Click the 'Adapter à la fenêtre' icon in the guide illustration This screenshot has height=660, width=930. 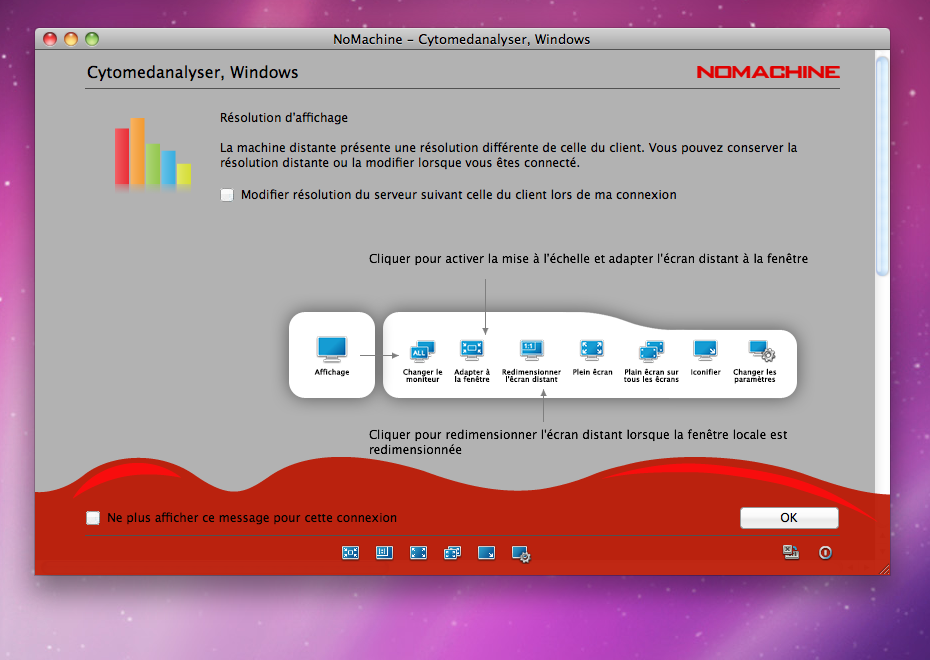coord(472,350)
